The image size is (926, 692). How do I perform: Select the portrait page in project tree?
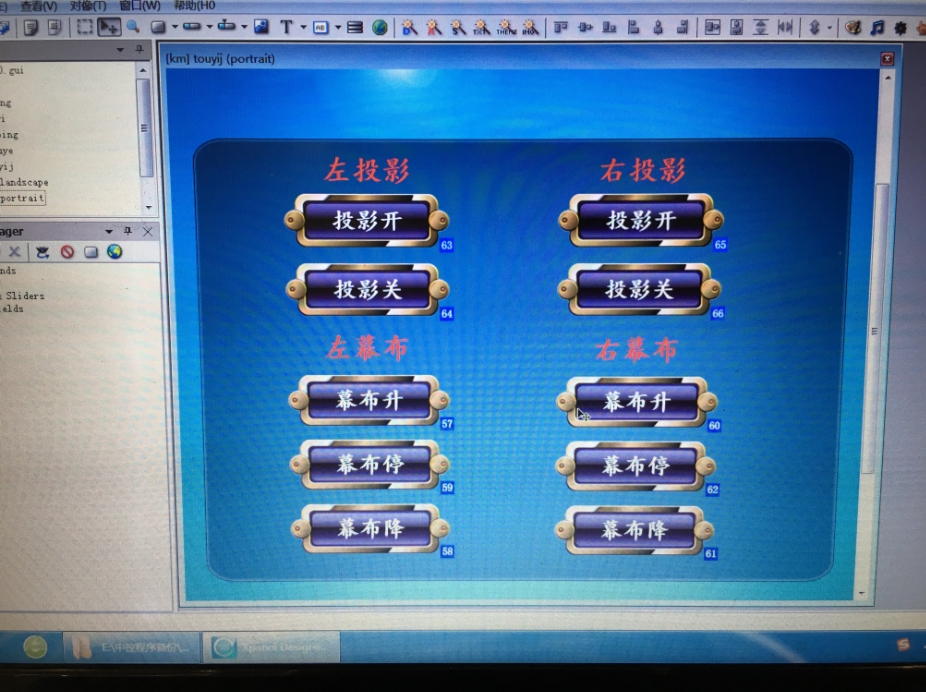point(22,198)
